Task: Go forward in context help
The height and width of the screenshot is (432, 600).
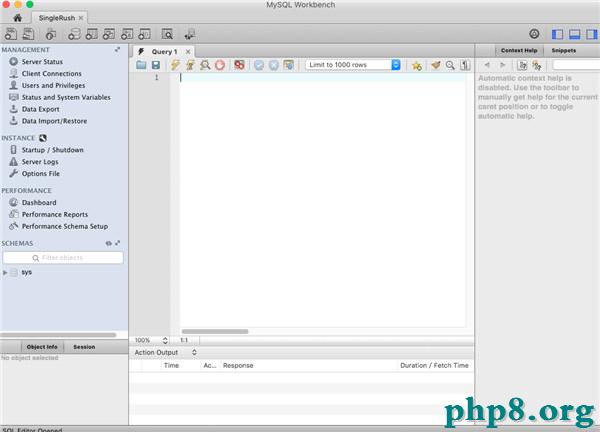Action: coord(503,65)
